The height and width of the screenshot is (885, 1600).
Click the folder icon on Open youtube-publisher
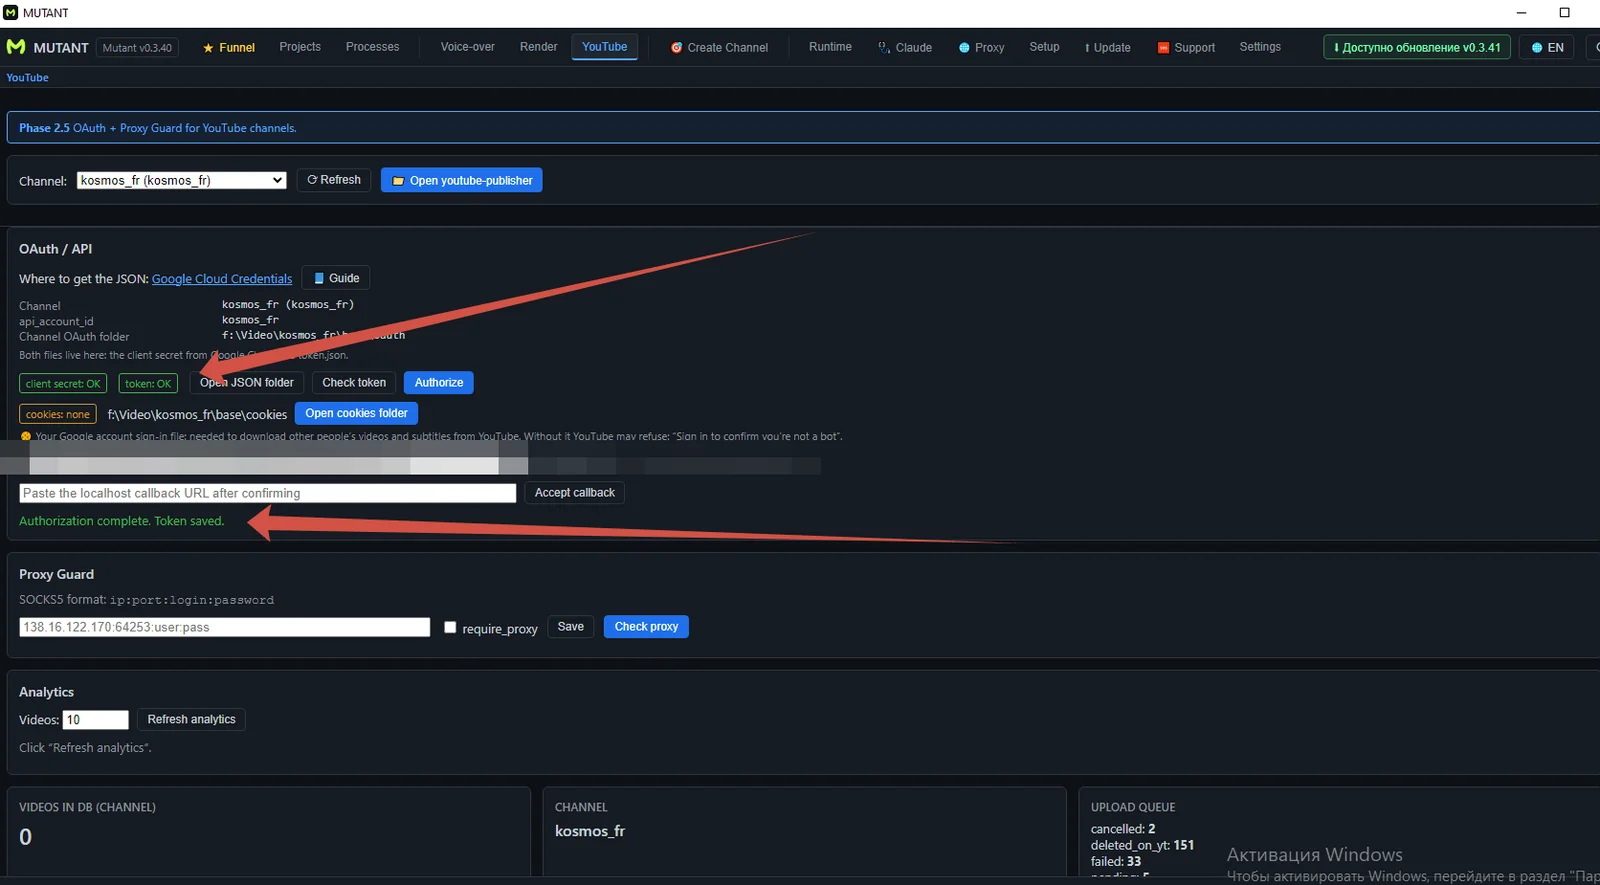pyautogui.click(x=398, y=181)
